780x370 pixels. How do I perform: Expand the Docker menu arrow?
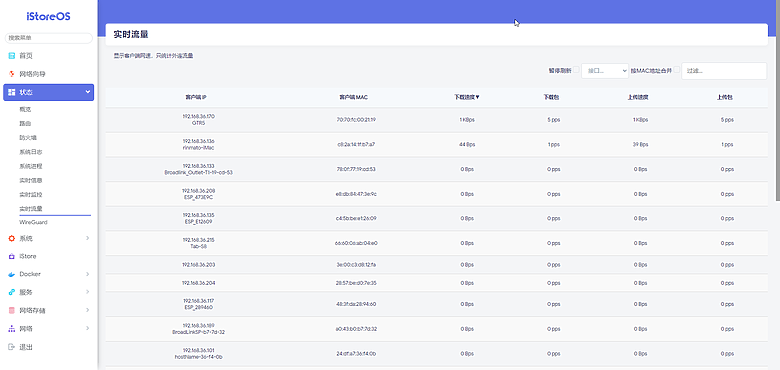(88, 274)
